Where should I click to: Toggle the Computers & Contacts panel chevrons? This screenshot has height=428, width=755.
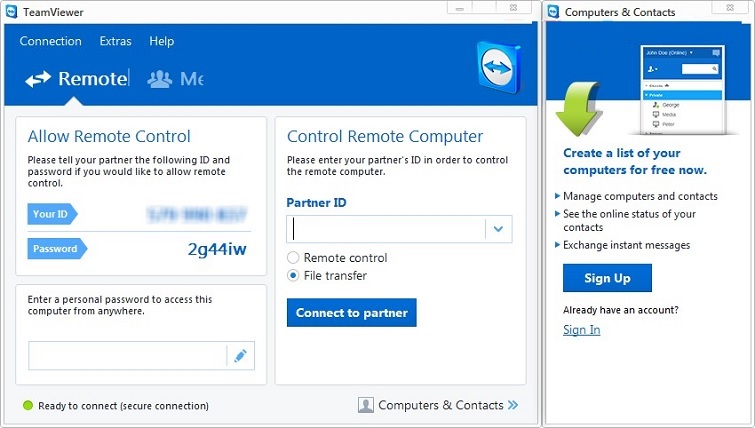pos(513,405)
